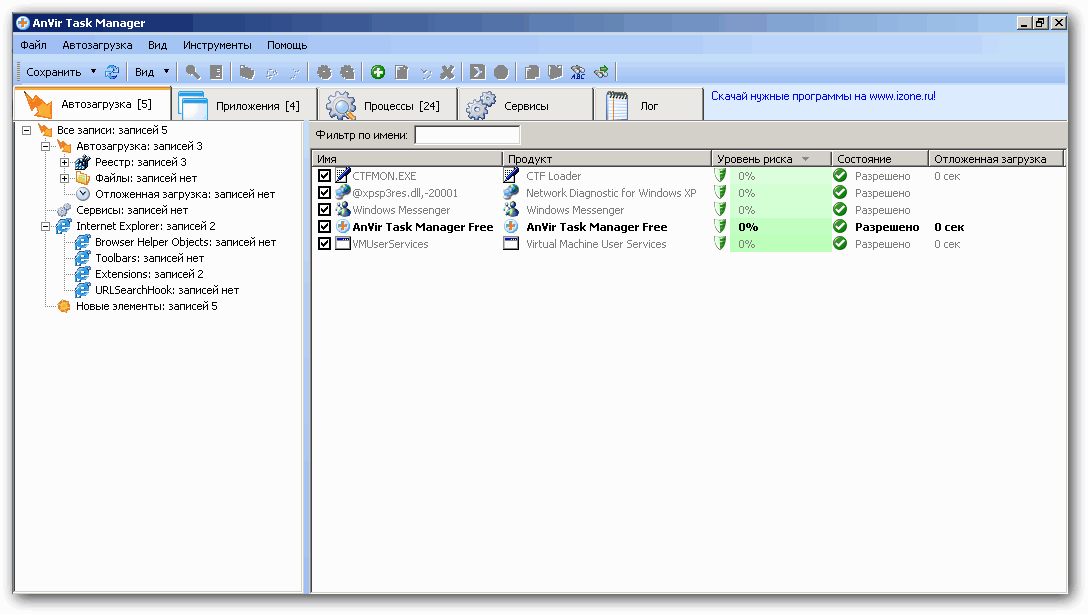Click the Virtual Machine User Services window icon
The image size is (1088, 614).
511,244
